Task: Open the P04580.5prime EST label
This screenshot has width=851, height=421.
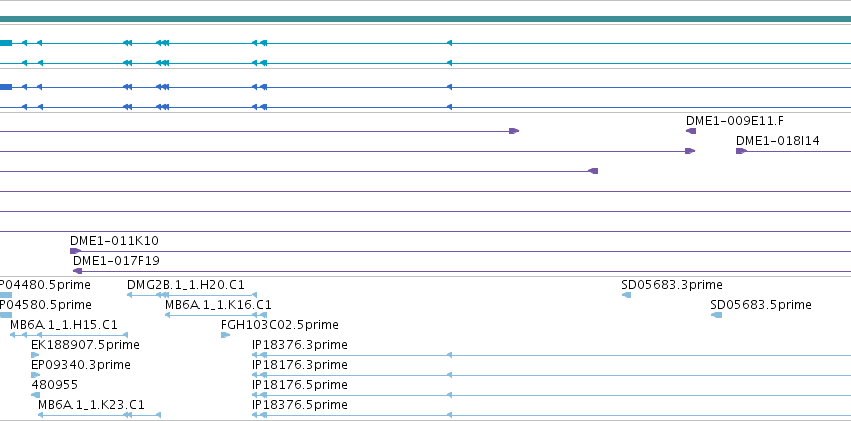Action: pyautogui.click(x=45, y=305)
